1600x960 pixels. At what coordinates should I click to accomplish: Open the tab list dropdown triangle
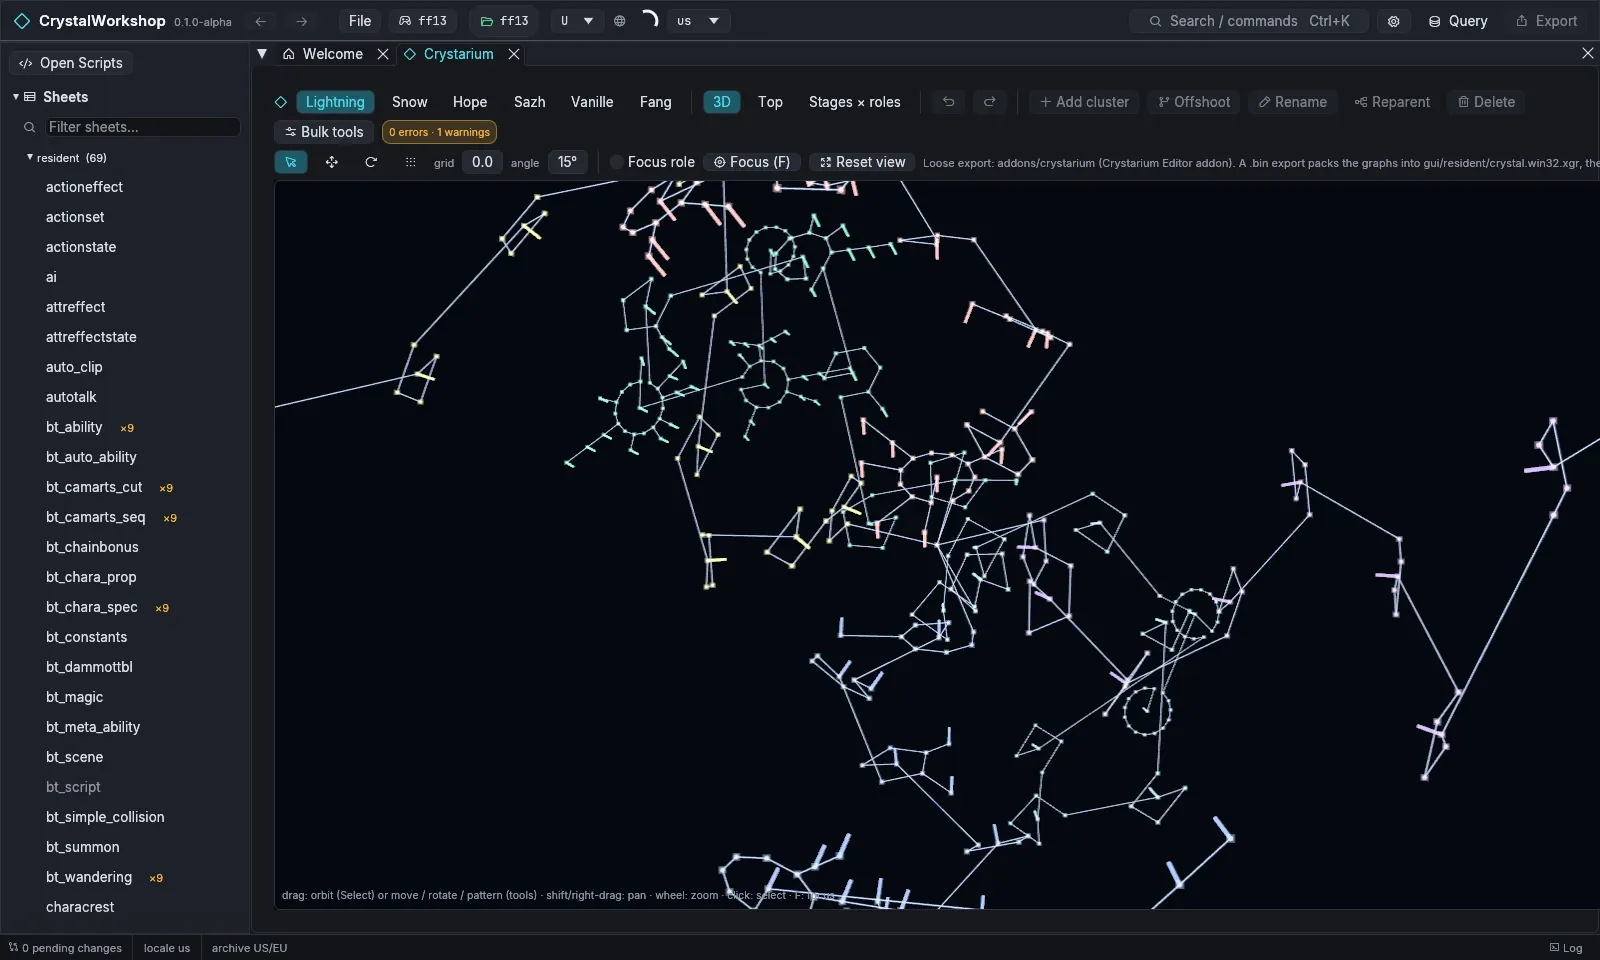[262, 54]
